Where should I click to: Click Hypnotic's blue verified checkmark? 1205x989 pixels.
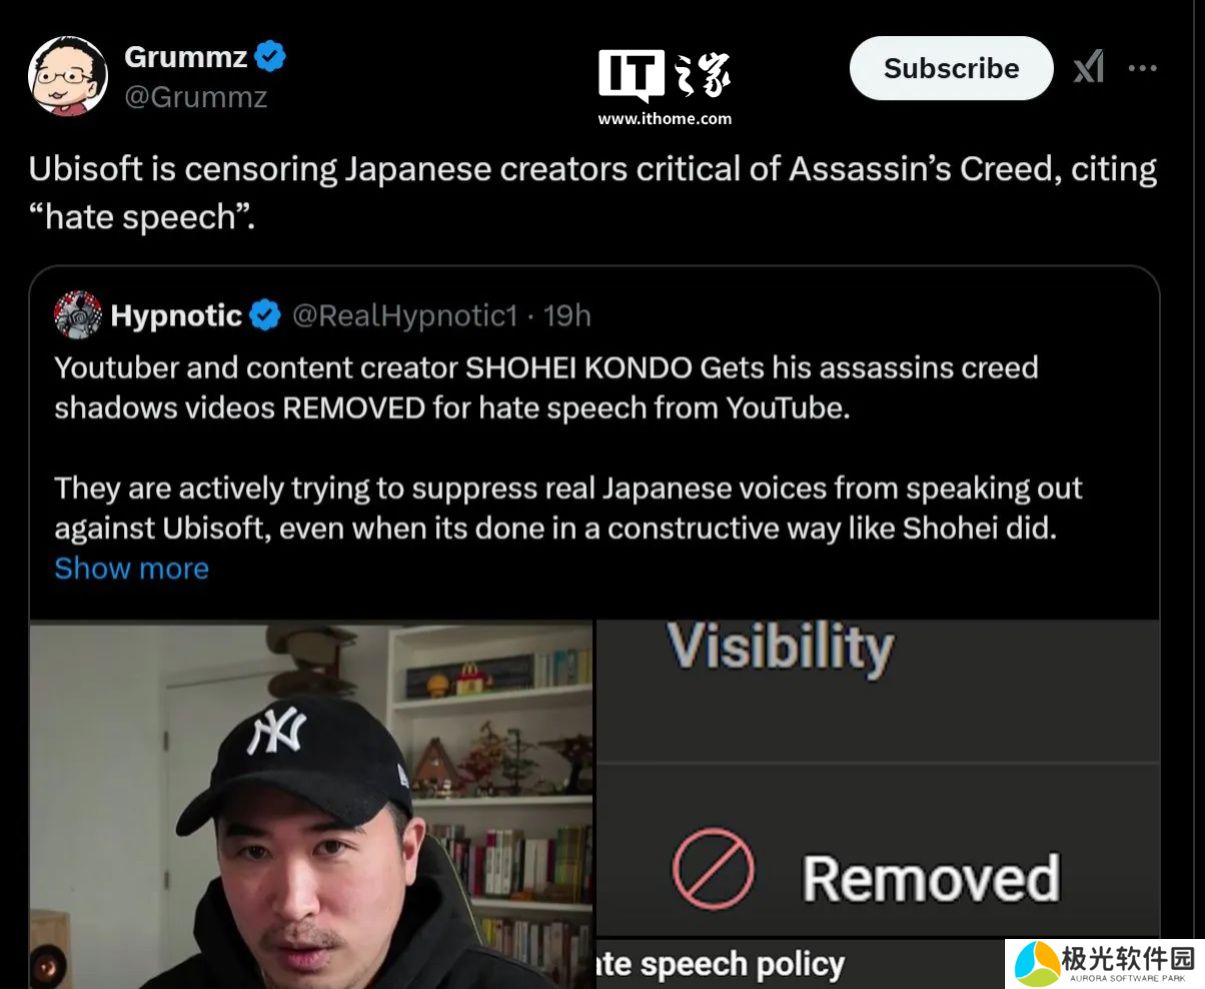coord(265,316)
